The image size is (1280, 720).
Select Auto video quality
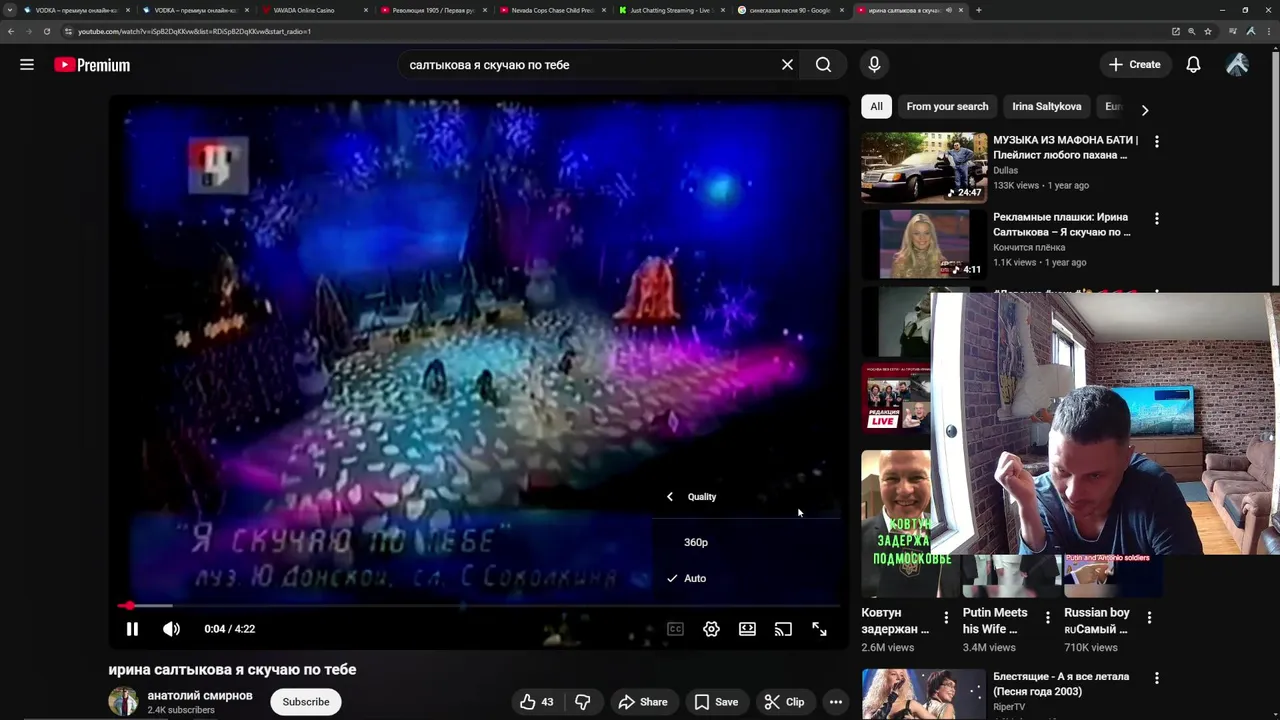746,578
